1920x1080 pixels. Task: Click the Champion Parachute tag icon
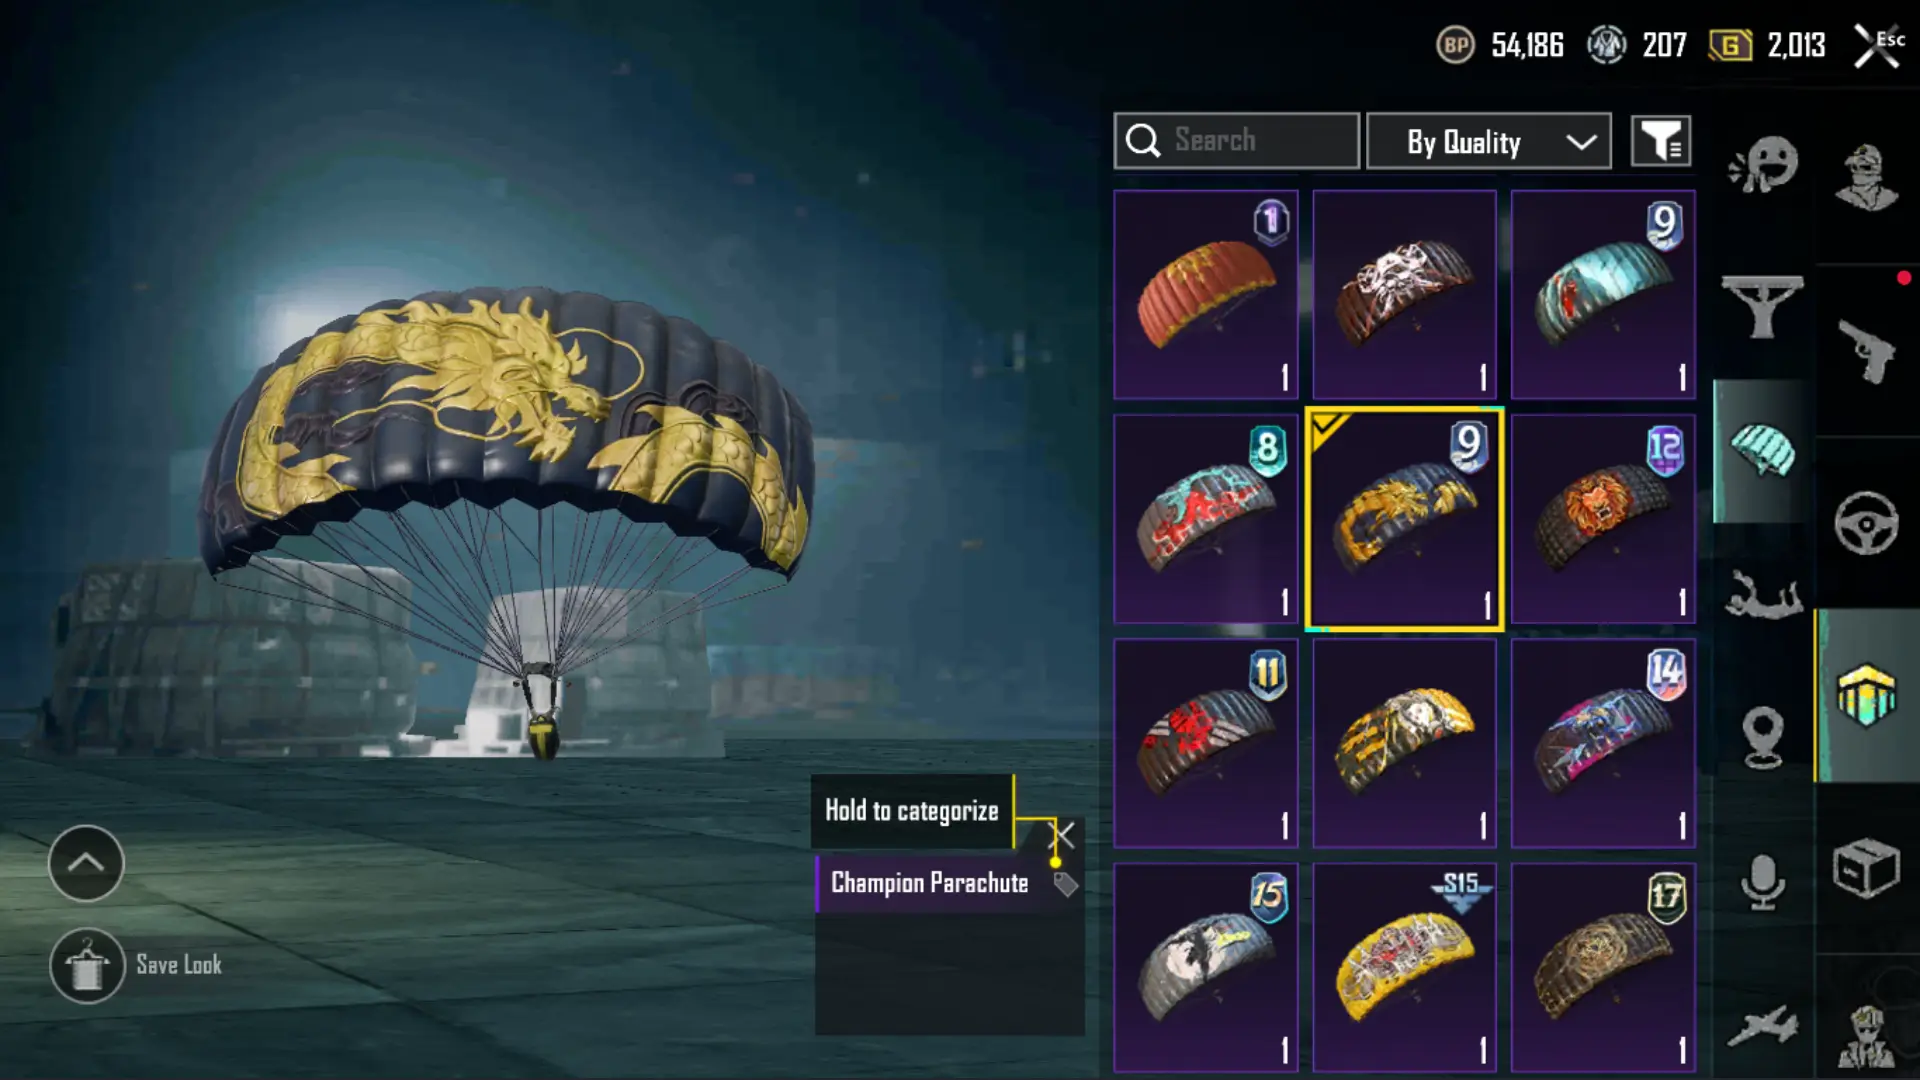(x=1066, y=884)
